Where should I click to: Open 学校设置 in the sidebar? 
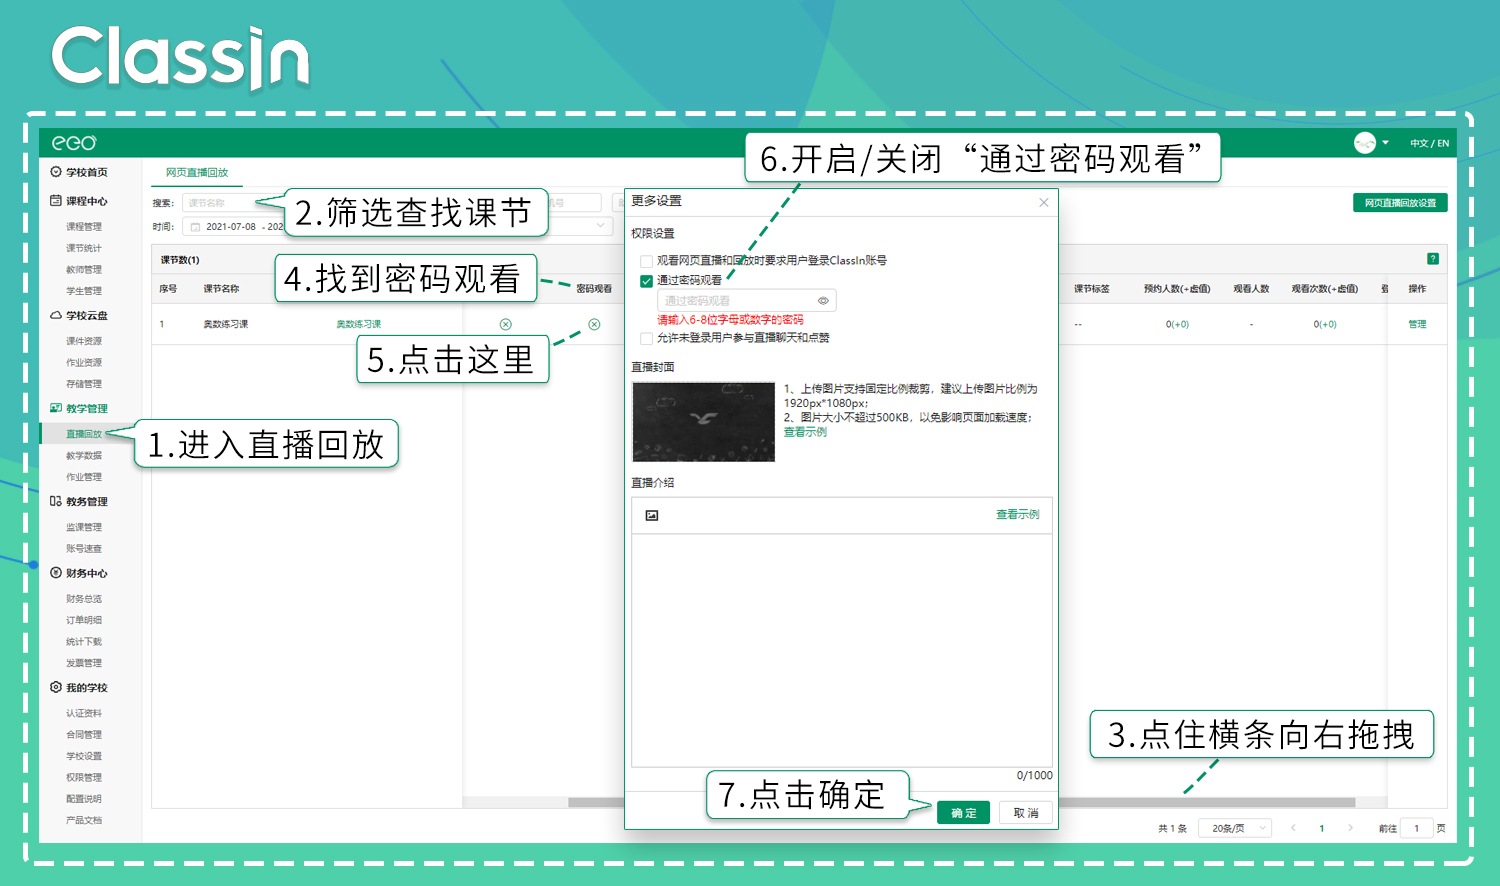point(84,756)
